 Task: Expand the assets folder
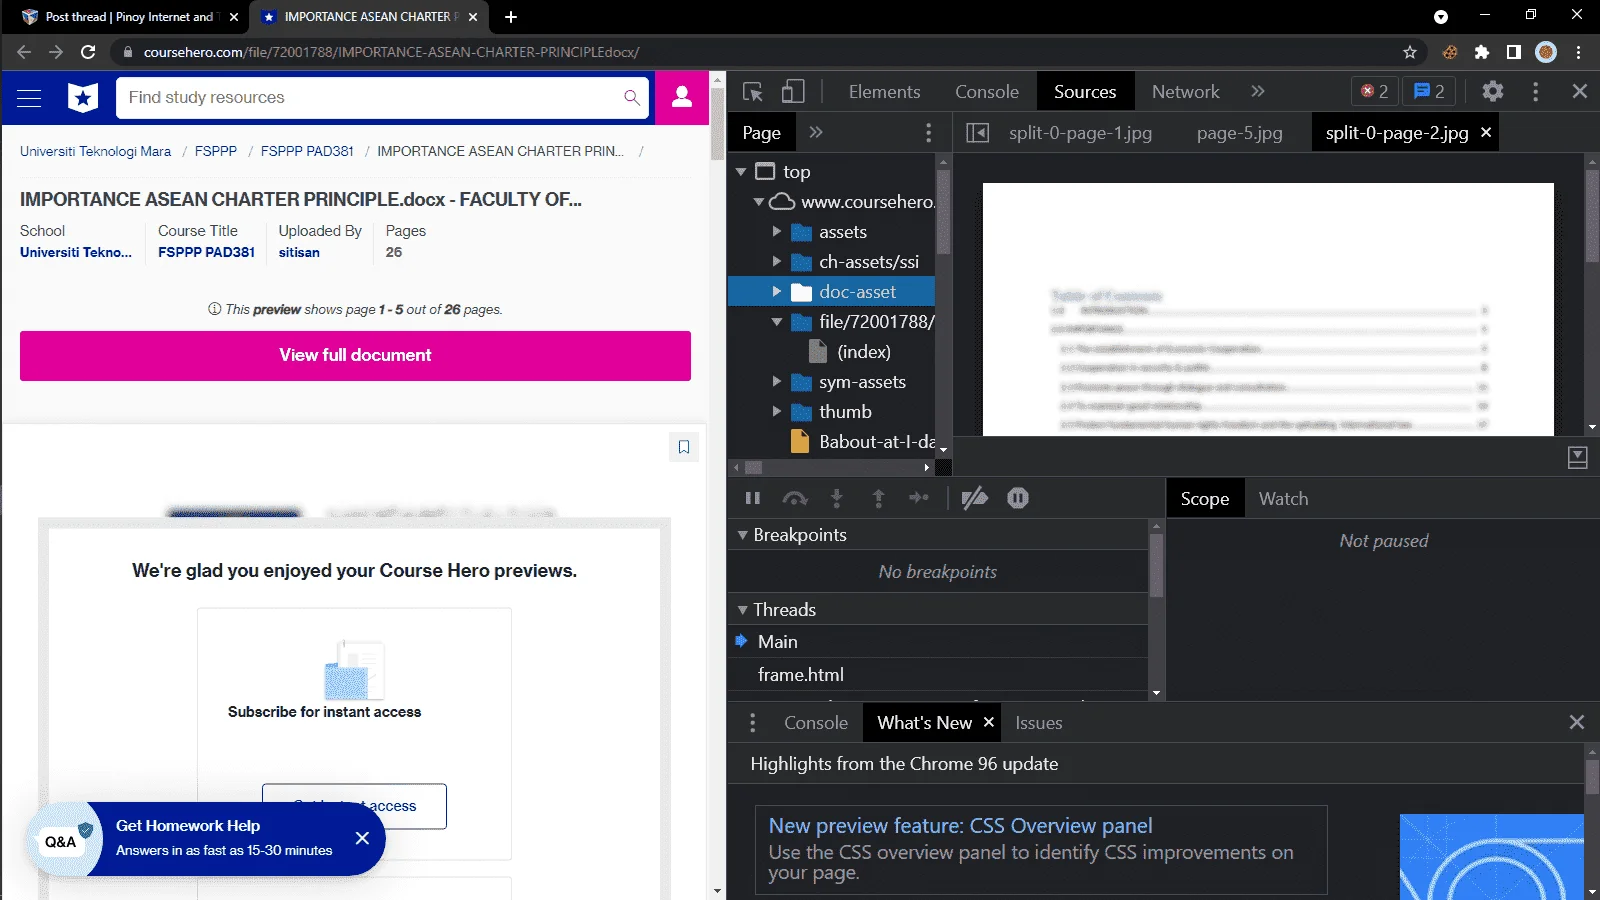777,232
